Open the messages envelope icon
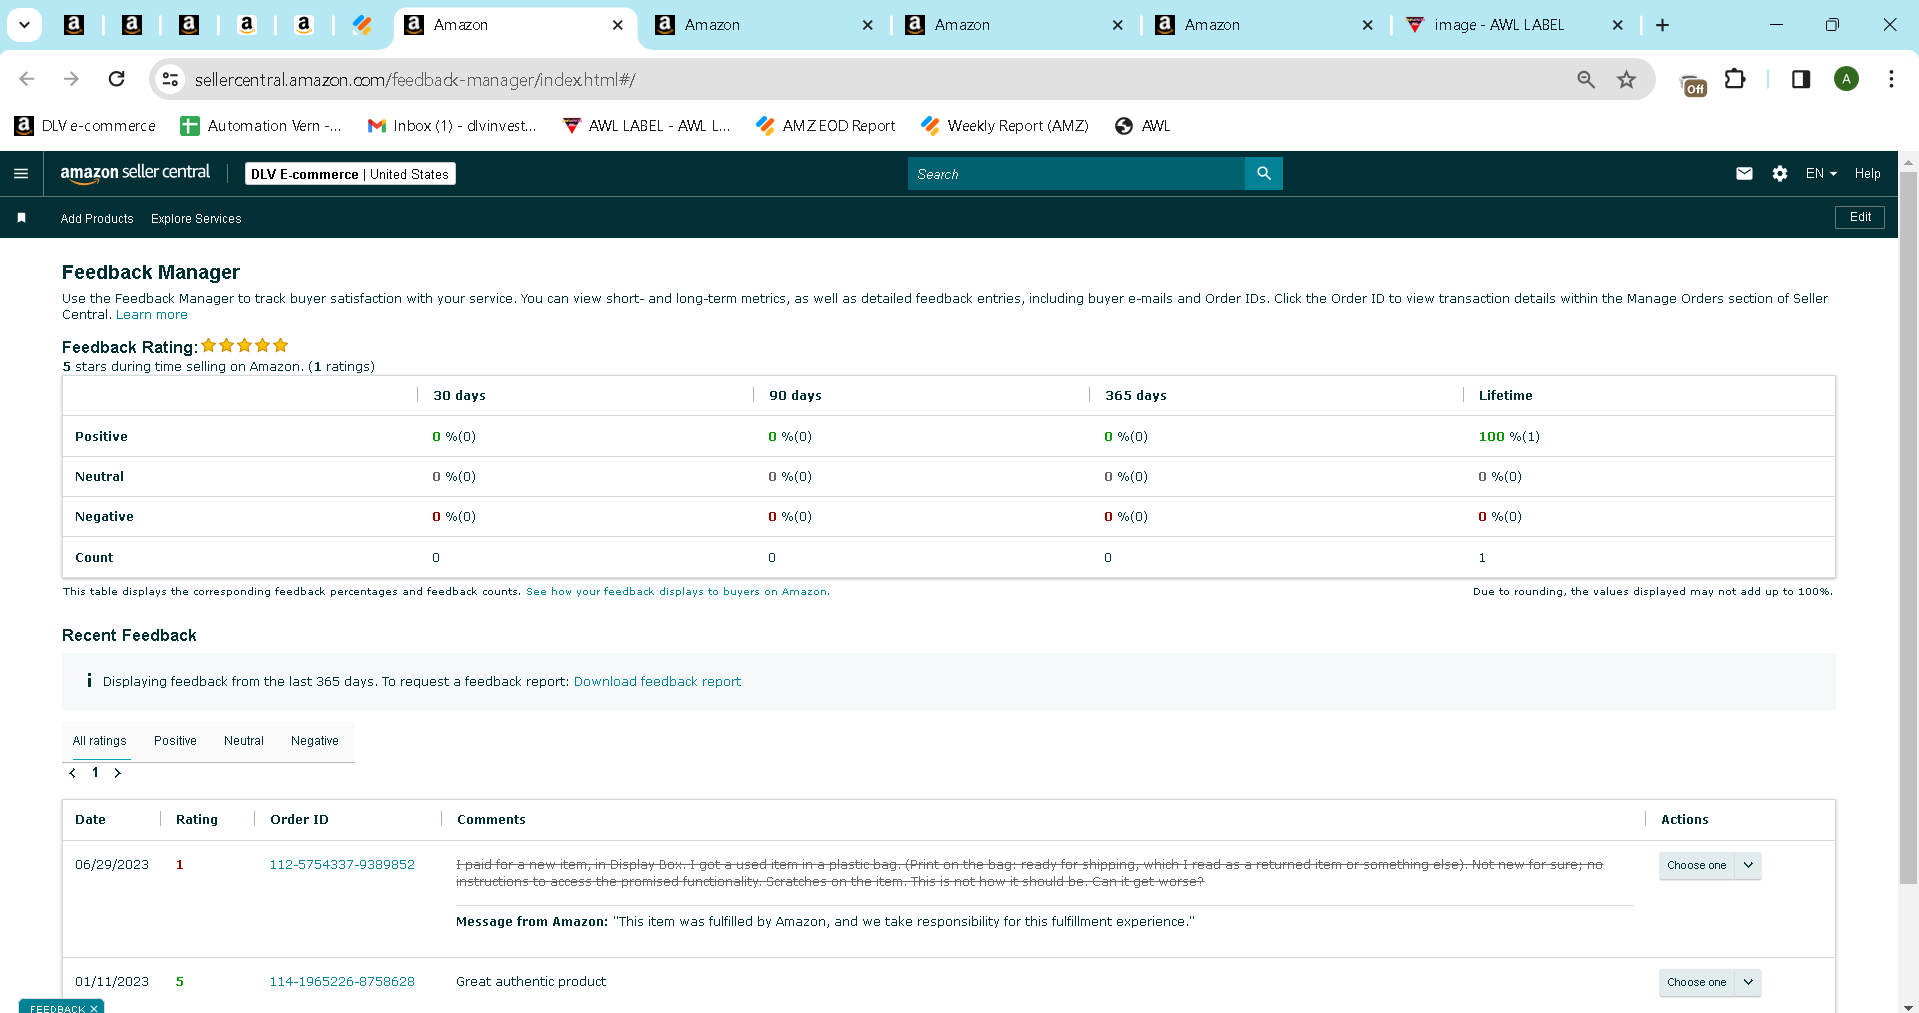The width and height of the screenshot is (1919, 1013). coord(1744,174)
